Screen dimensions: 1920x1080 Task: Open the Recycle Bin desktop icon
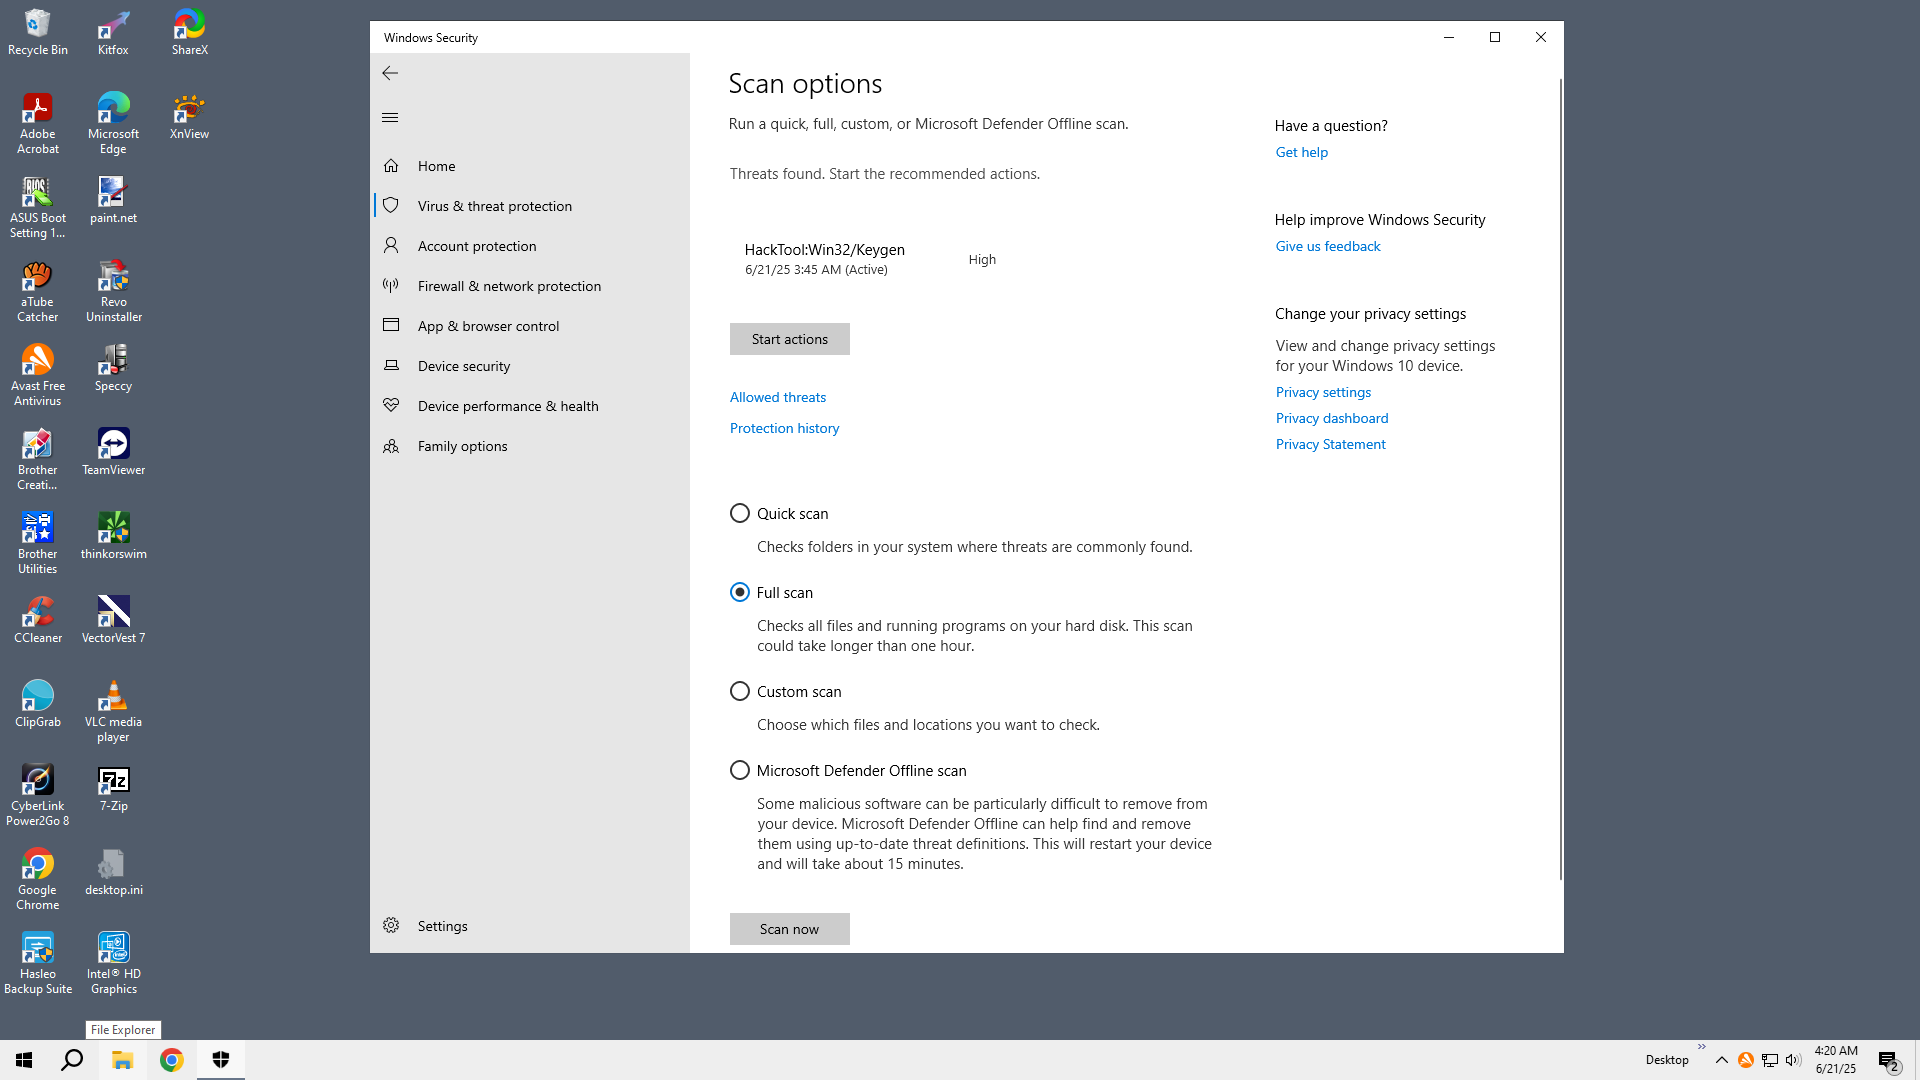tap(38, 33)
